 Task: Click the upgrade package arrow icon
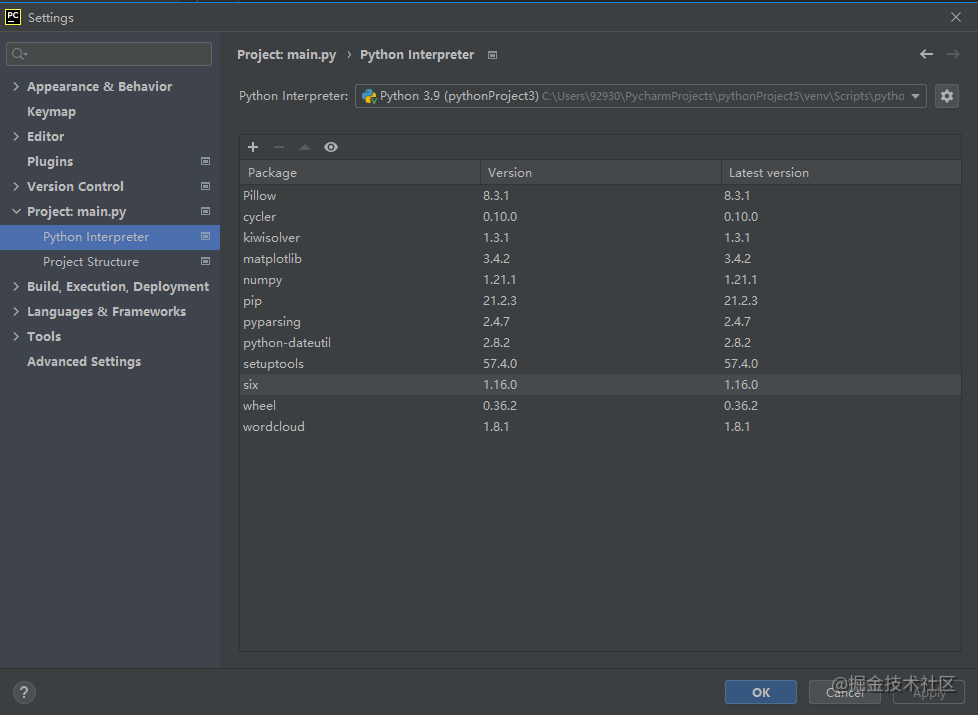[305, 147]
